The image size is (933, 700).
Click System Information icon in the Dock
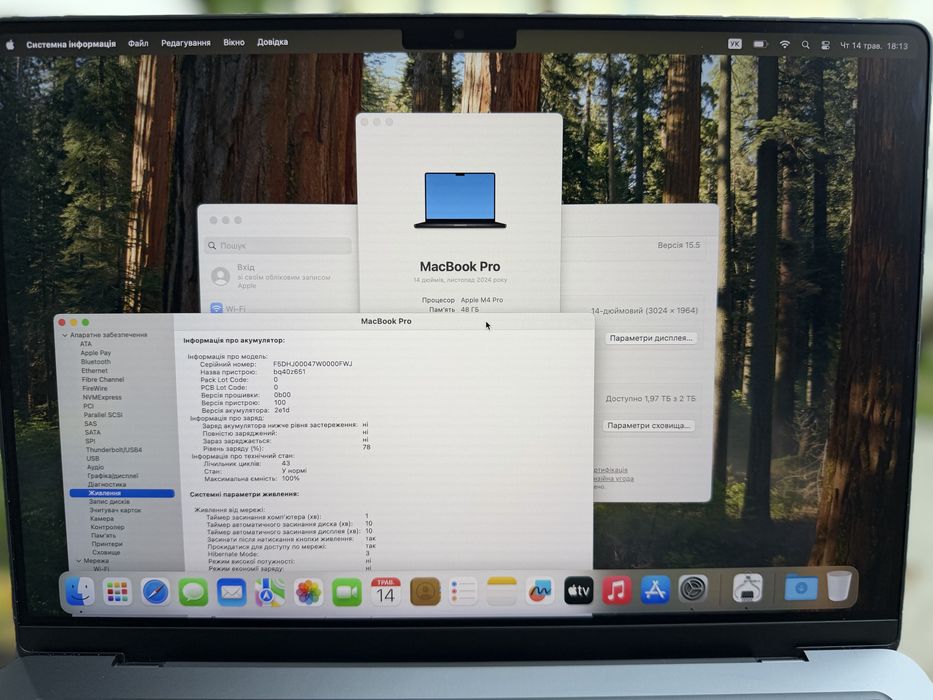[x=747, y=588]
